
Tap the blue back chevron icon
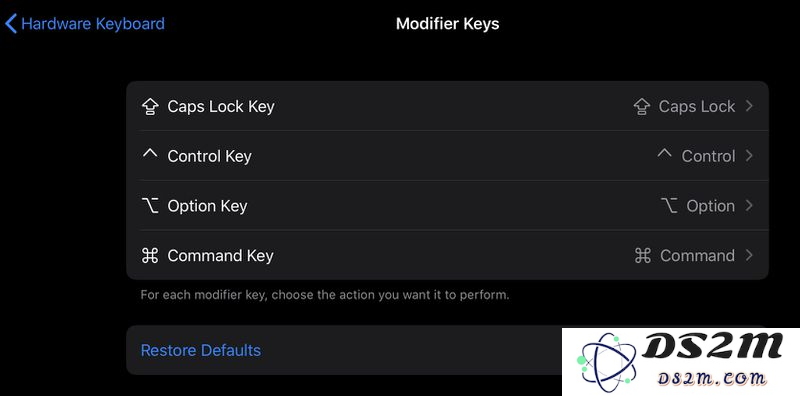pos(11,23)
